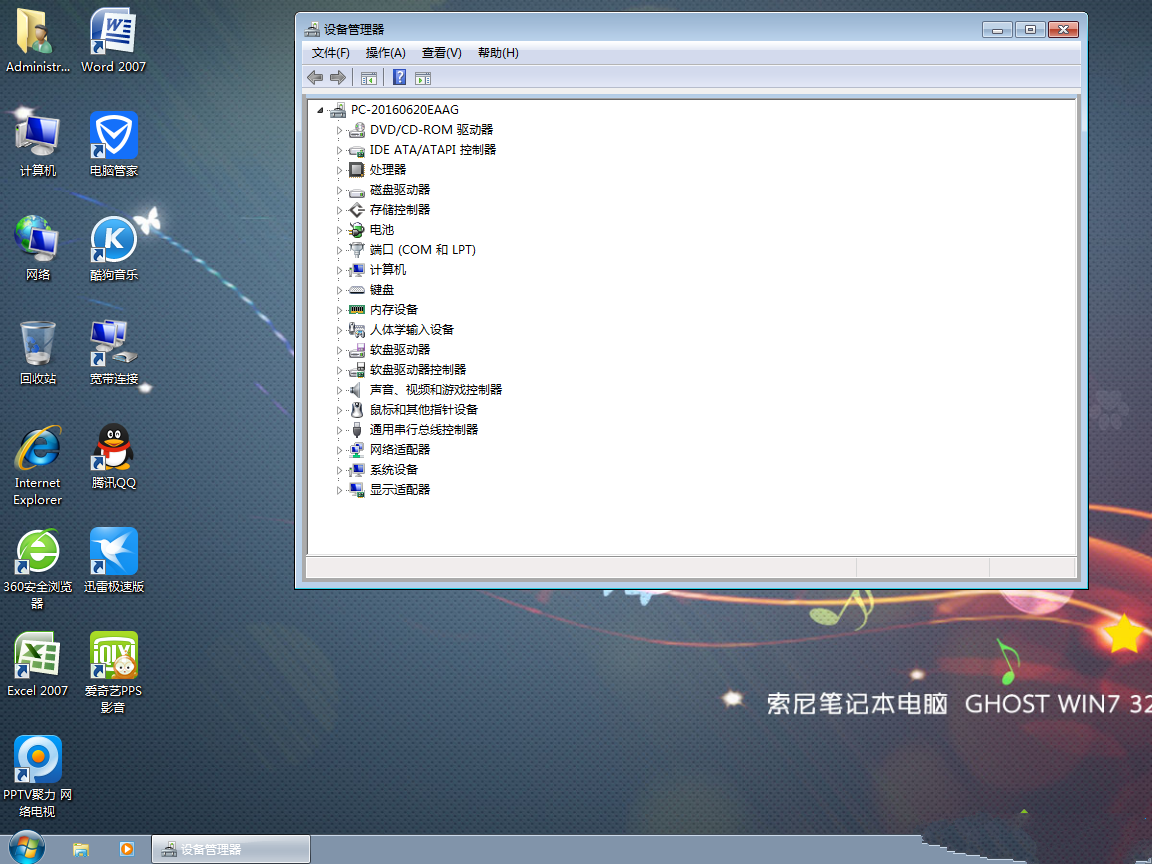The height and width of the screenshot is (864, 1152).
Task: Click the 电脑管家 desktop shortcut
Action: [x=114, y=145]
